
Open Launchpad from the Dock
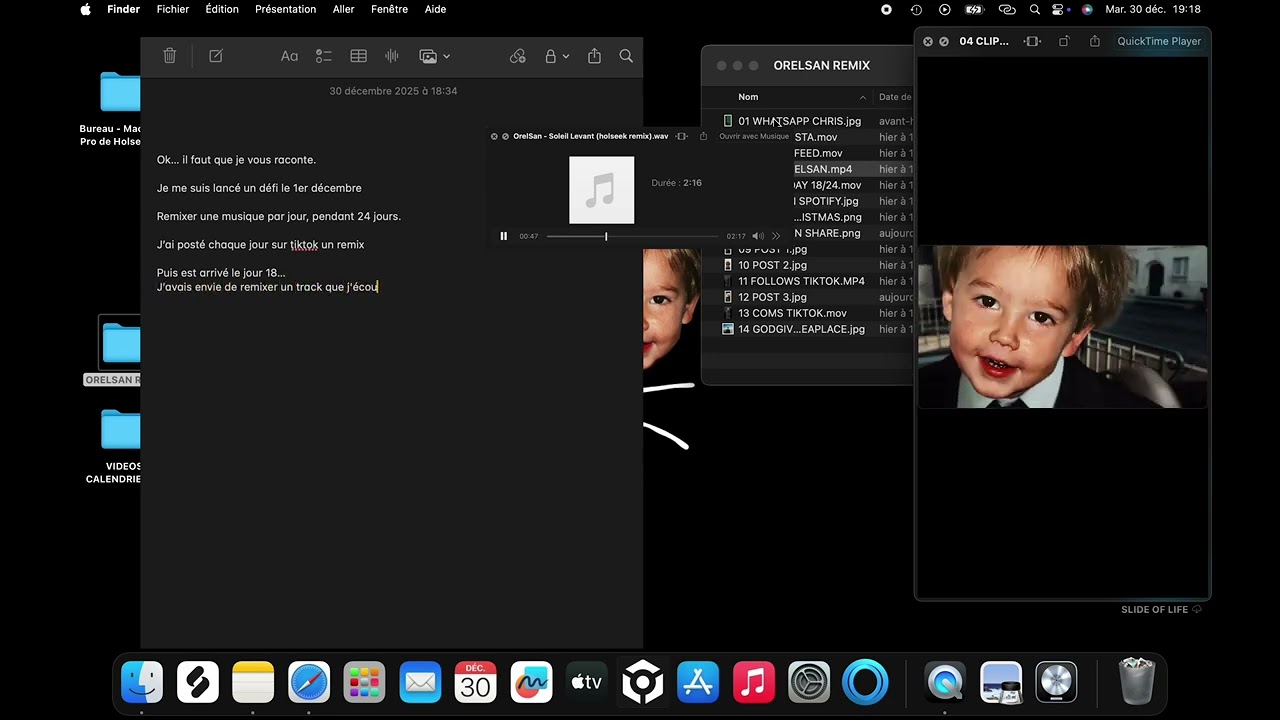click(364, 684)
